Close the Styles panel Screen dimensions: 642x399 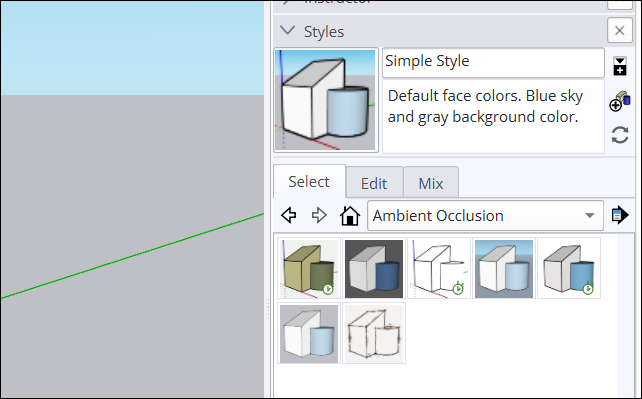(x=619, y=30)
